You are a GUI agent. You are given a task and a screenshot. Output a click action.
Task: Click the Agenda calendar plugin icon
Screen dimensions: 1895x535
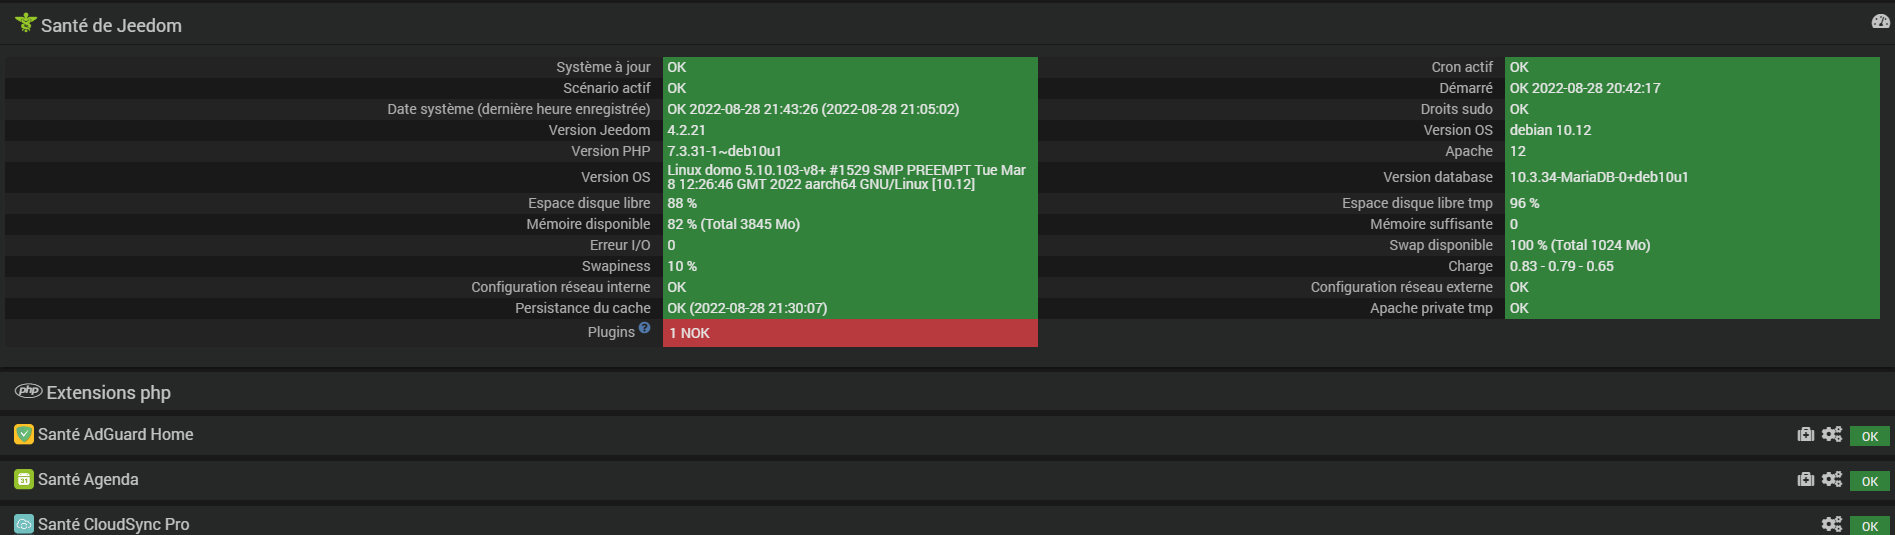(x=24, y=479)
